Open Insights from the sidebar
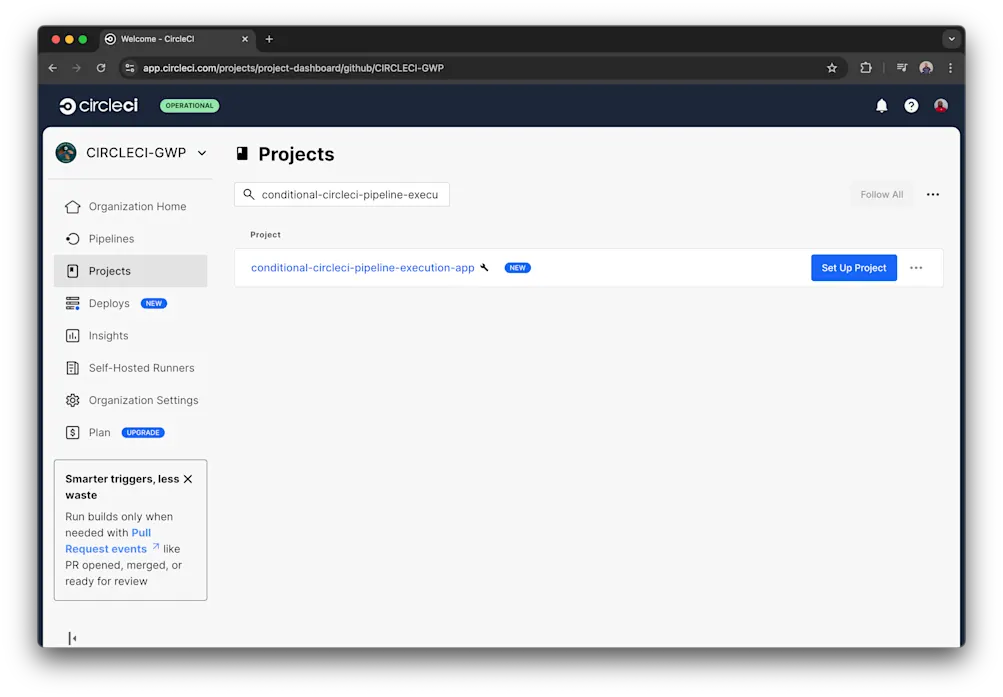1003x697 pixels. point(109,335)
